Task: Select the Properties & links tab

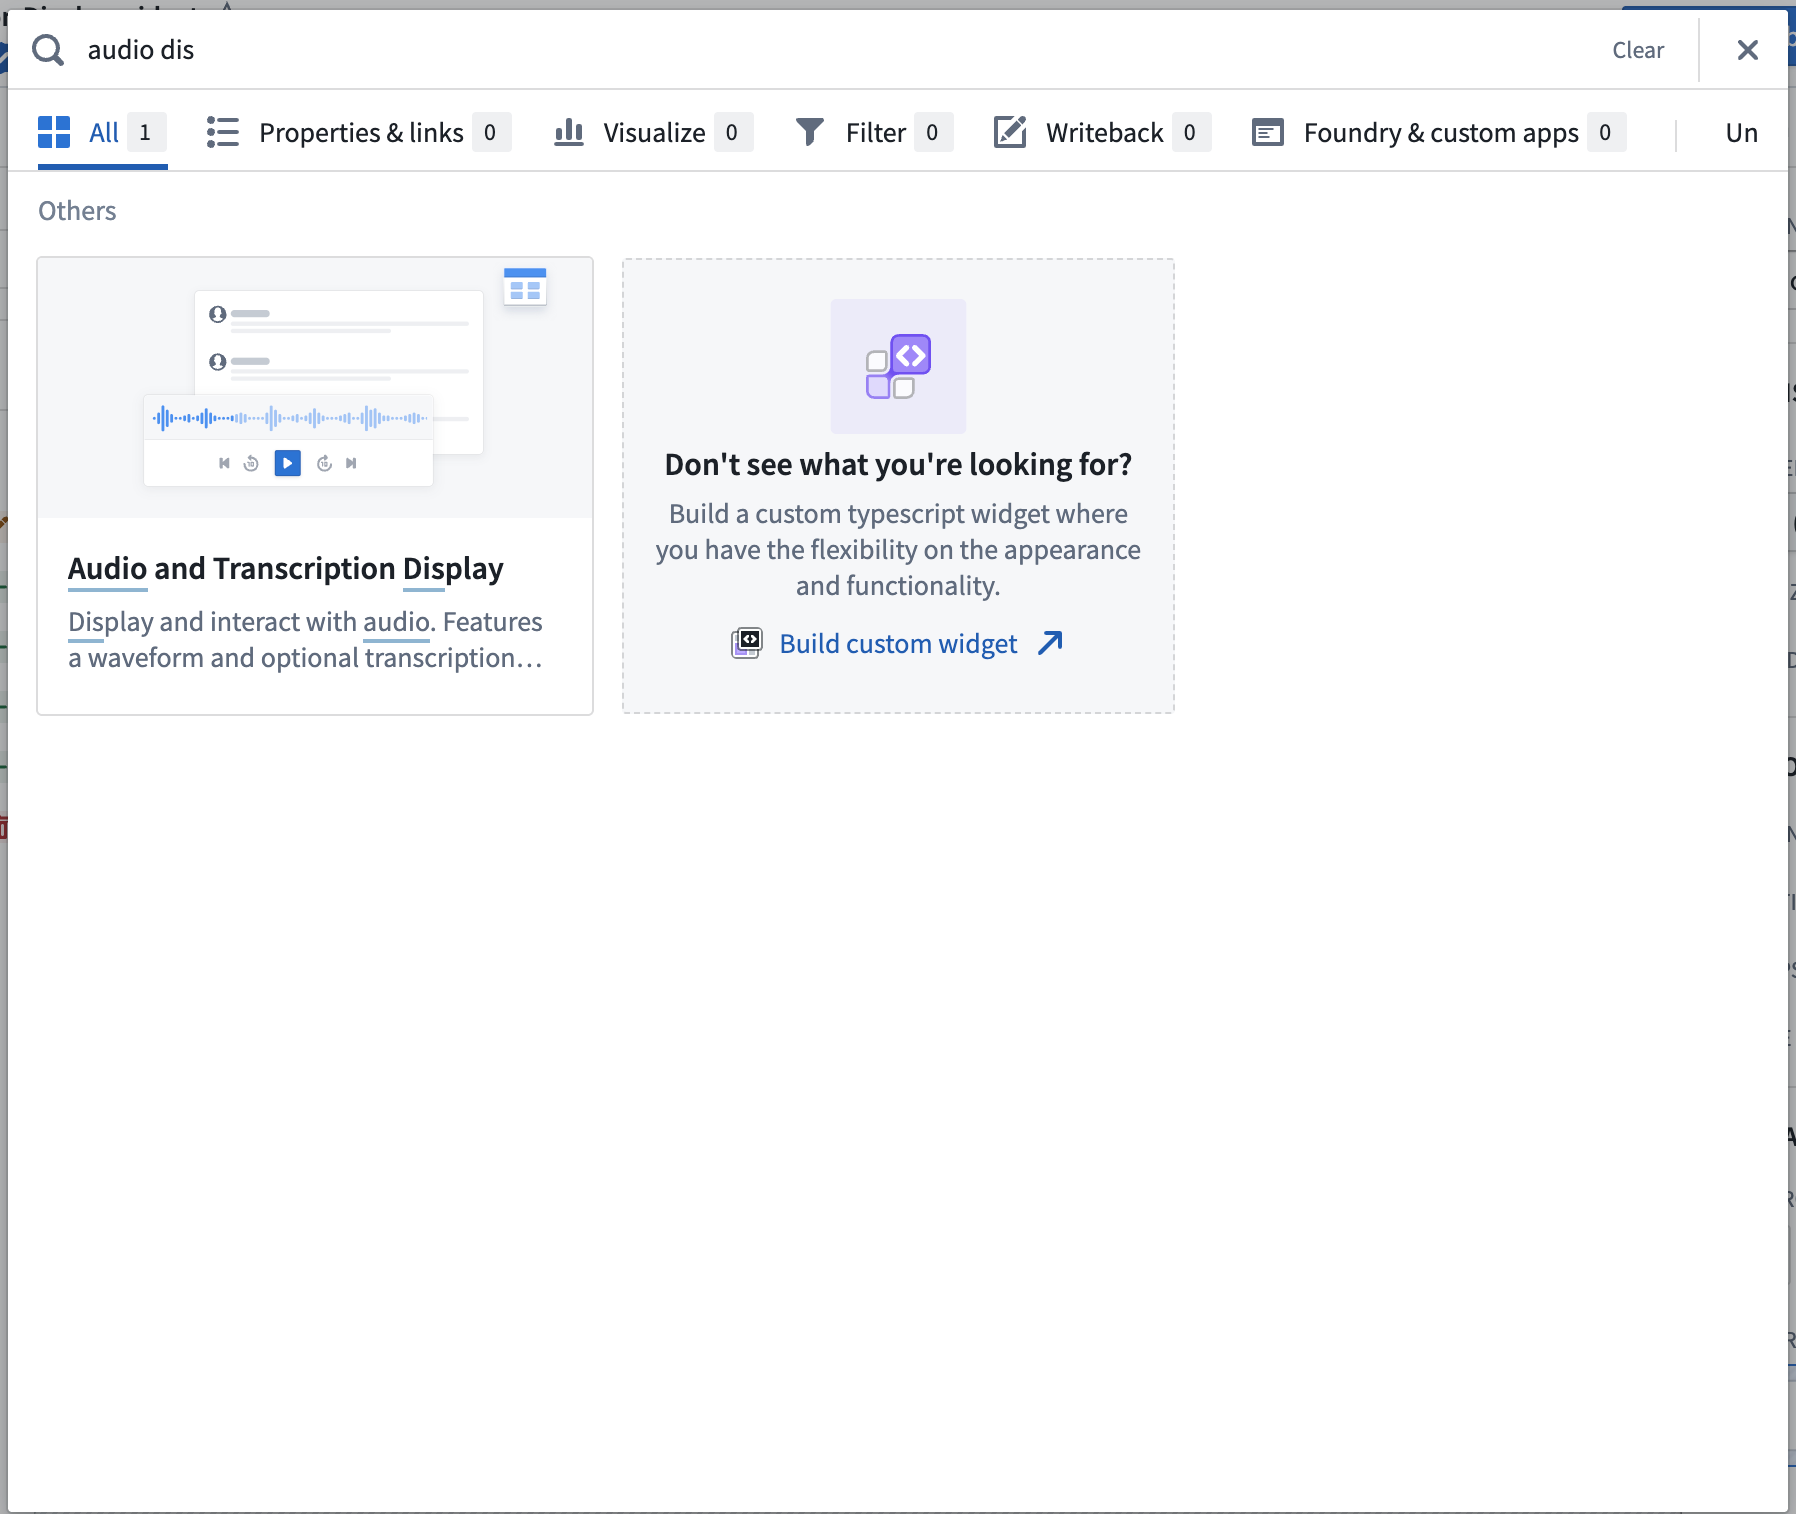Action: click(361, 133)
